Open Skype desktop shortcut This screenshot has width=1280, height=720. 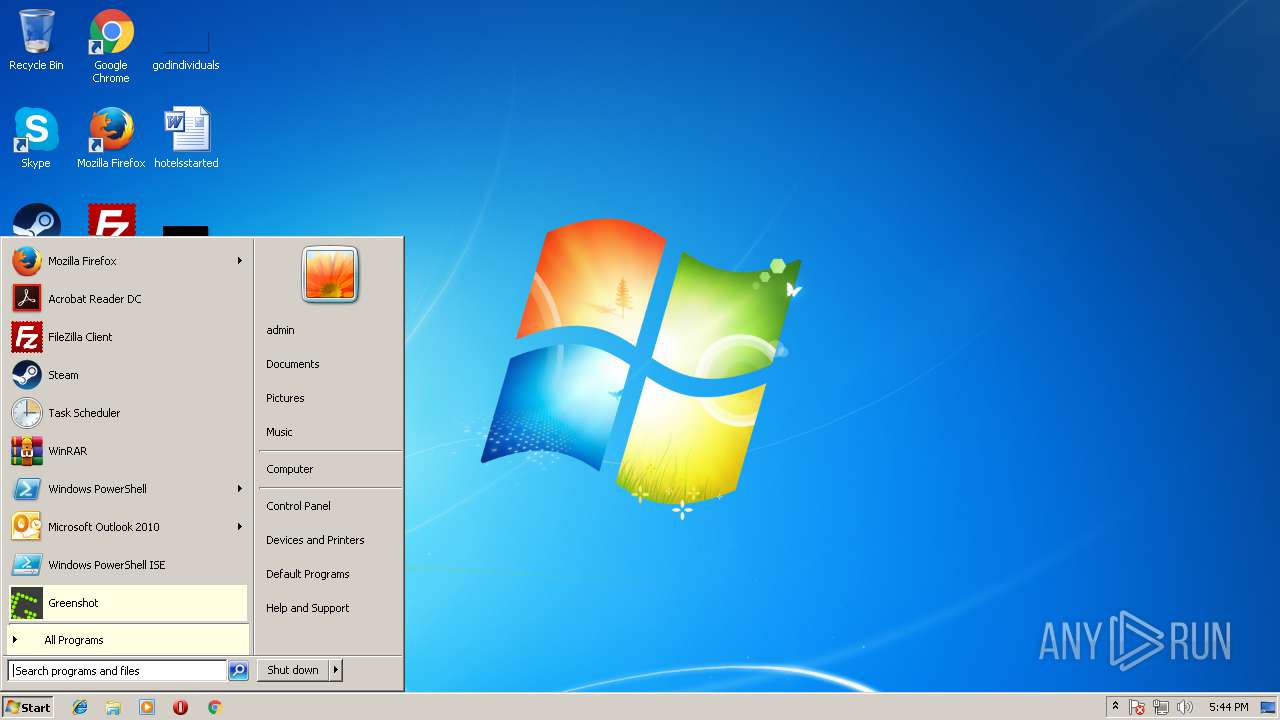pyautogui.click(x=36, y=138)
